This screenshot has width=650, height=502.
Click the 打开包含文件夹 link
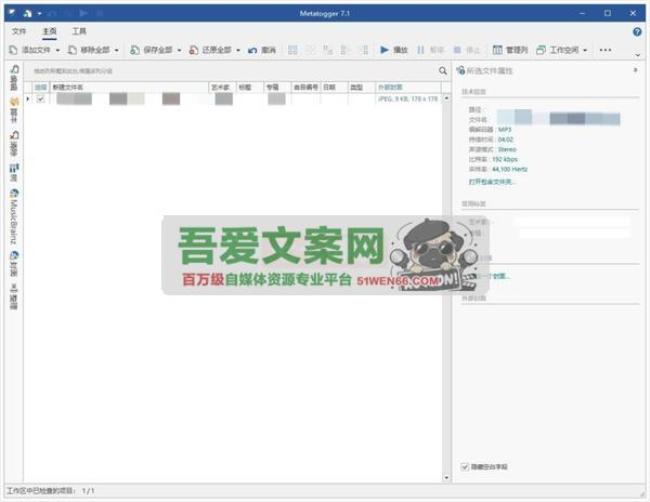click(x=492, y=182)
